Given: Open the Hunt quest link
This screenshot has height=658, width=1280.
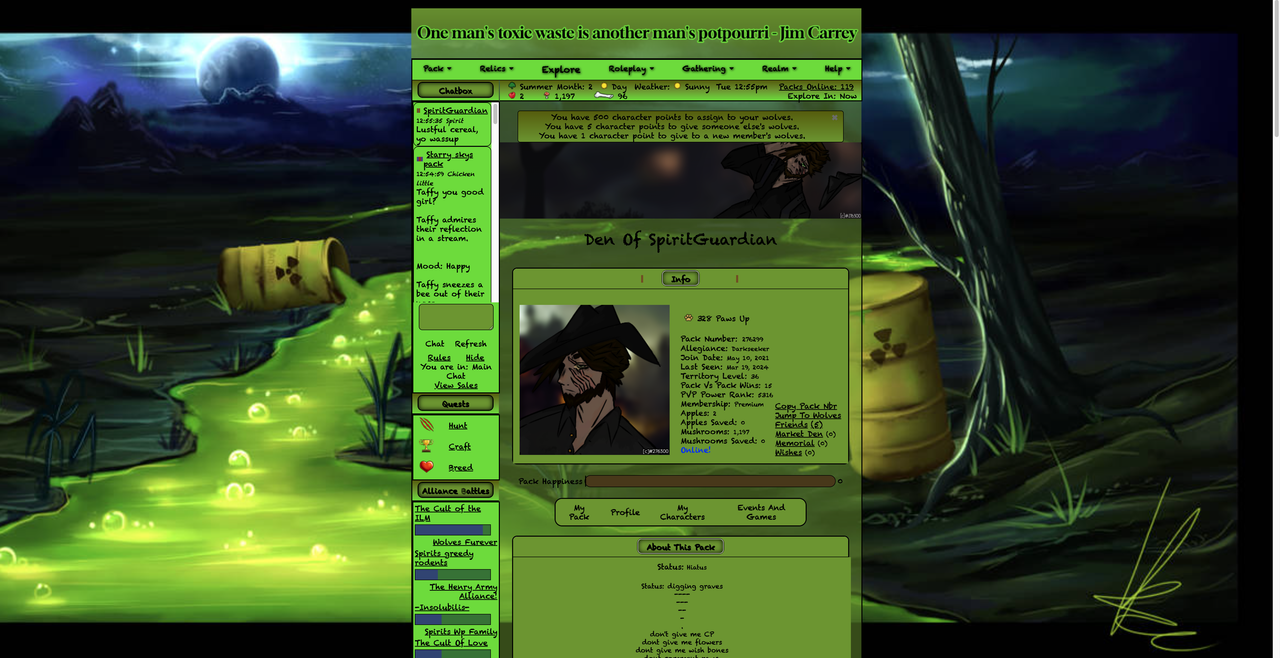Looking at the screenshot, I should (x=458, y=426).
